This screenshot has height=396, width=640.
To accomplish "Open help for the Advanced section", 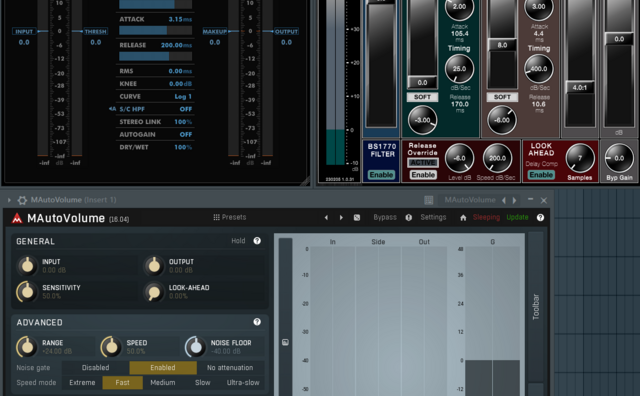I will (257, 322).
